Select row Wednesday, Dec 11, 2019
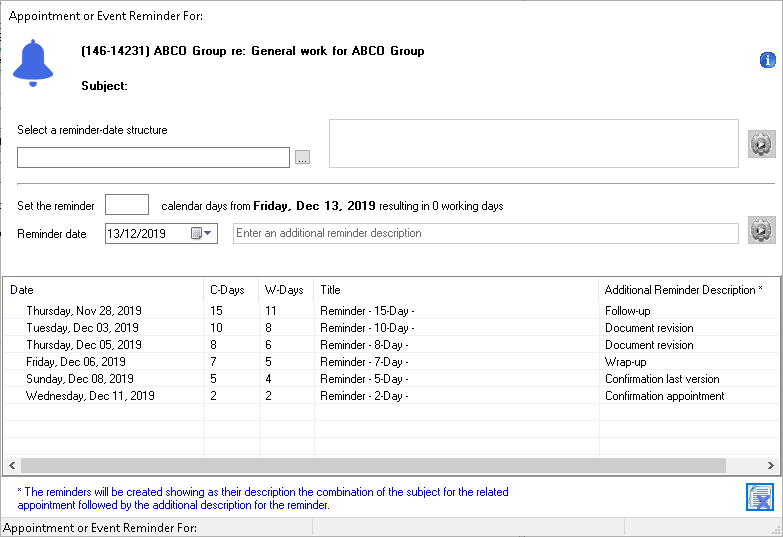The image size is (783, 537). coord(391,396)
